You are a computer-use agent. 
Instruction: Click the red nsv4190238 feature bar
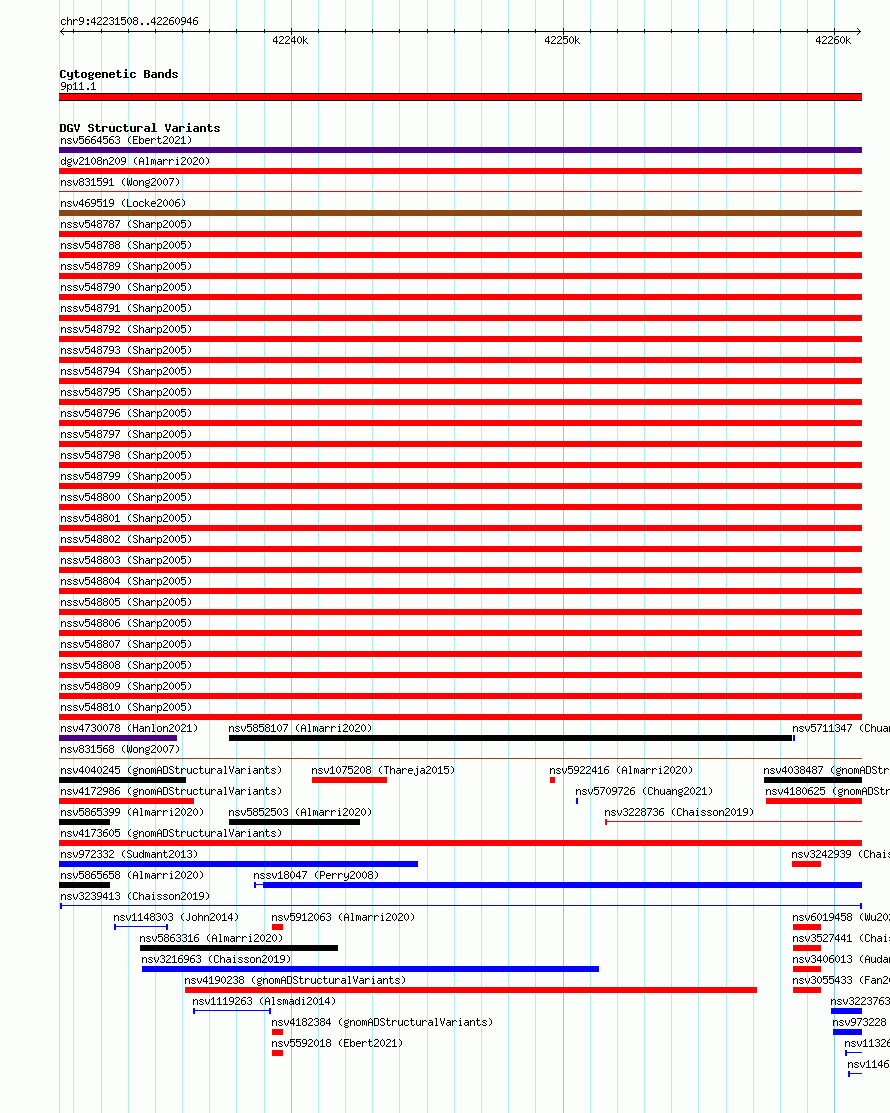coord(471,990)
